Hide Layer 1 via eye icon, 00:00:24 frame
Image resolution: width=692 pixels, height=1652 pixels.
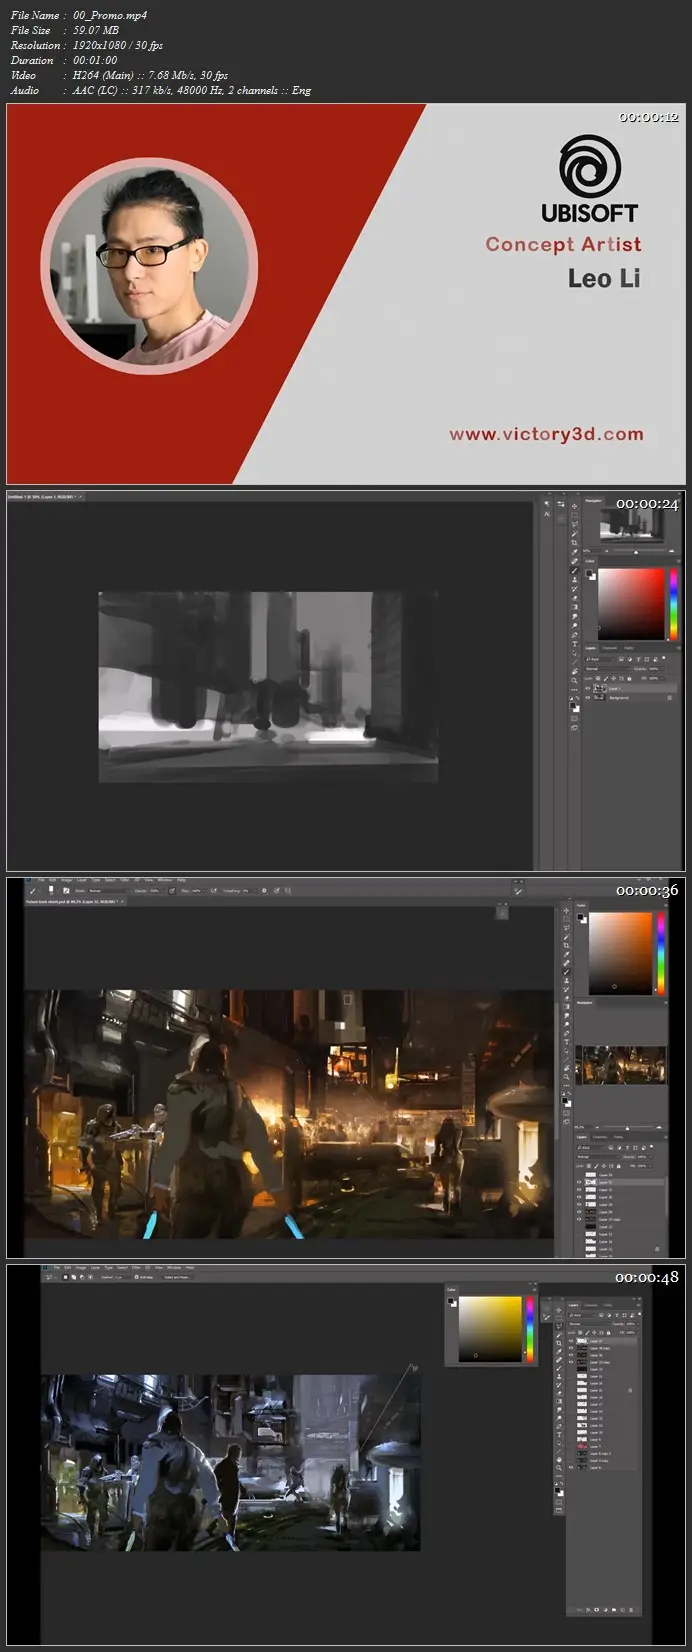pyautogui.click(x=588, y=688)
